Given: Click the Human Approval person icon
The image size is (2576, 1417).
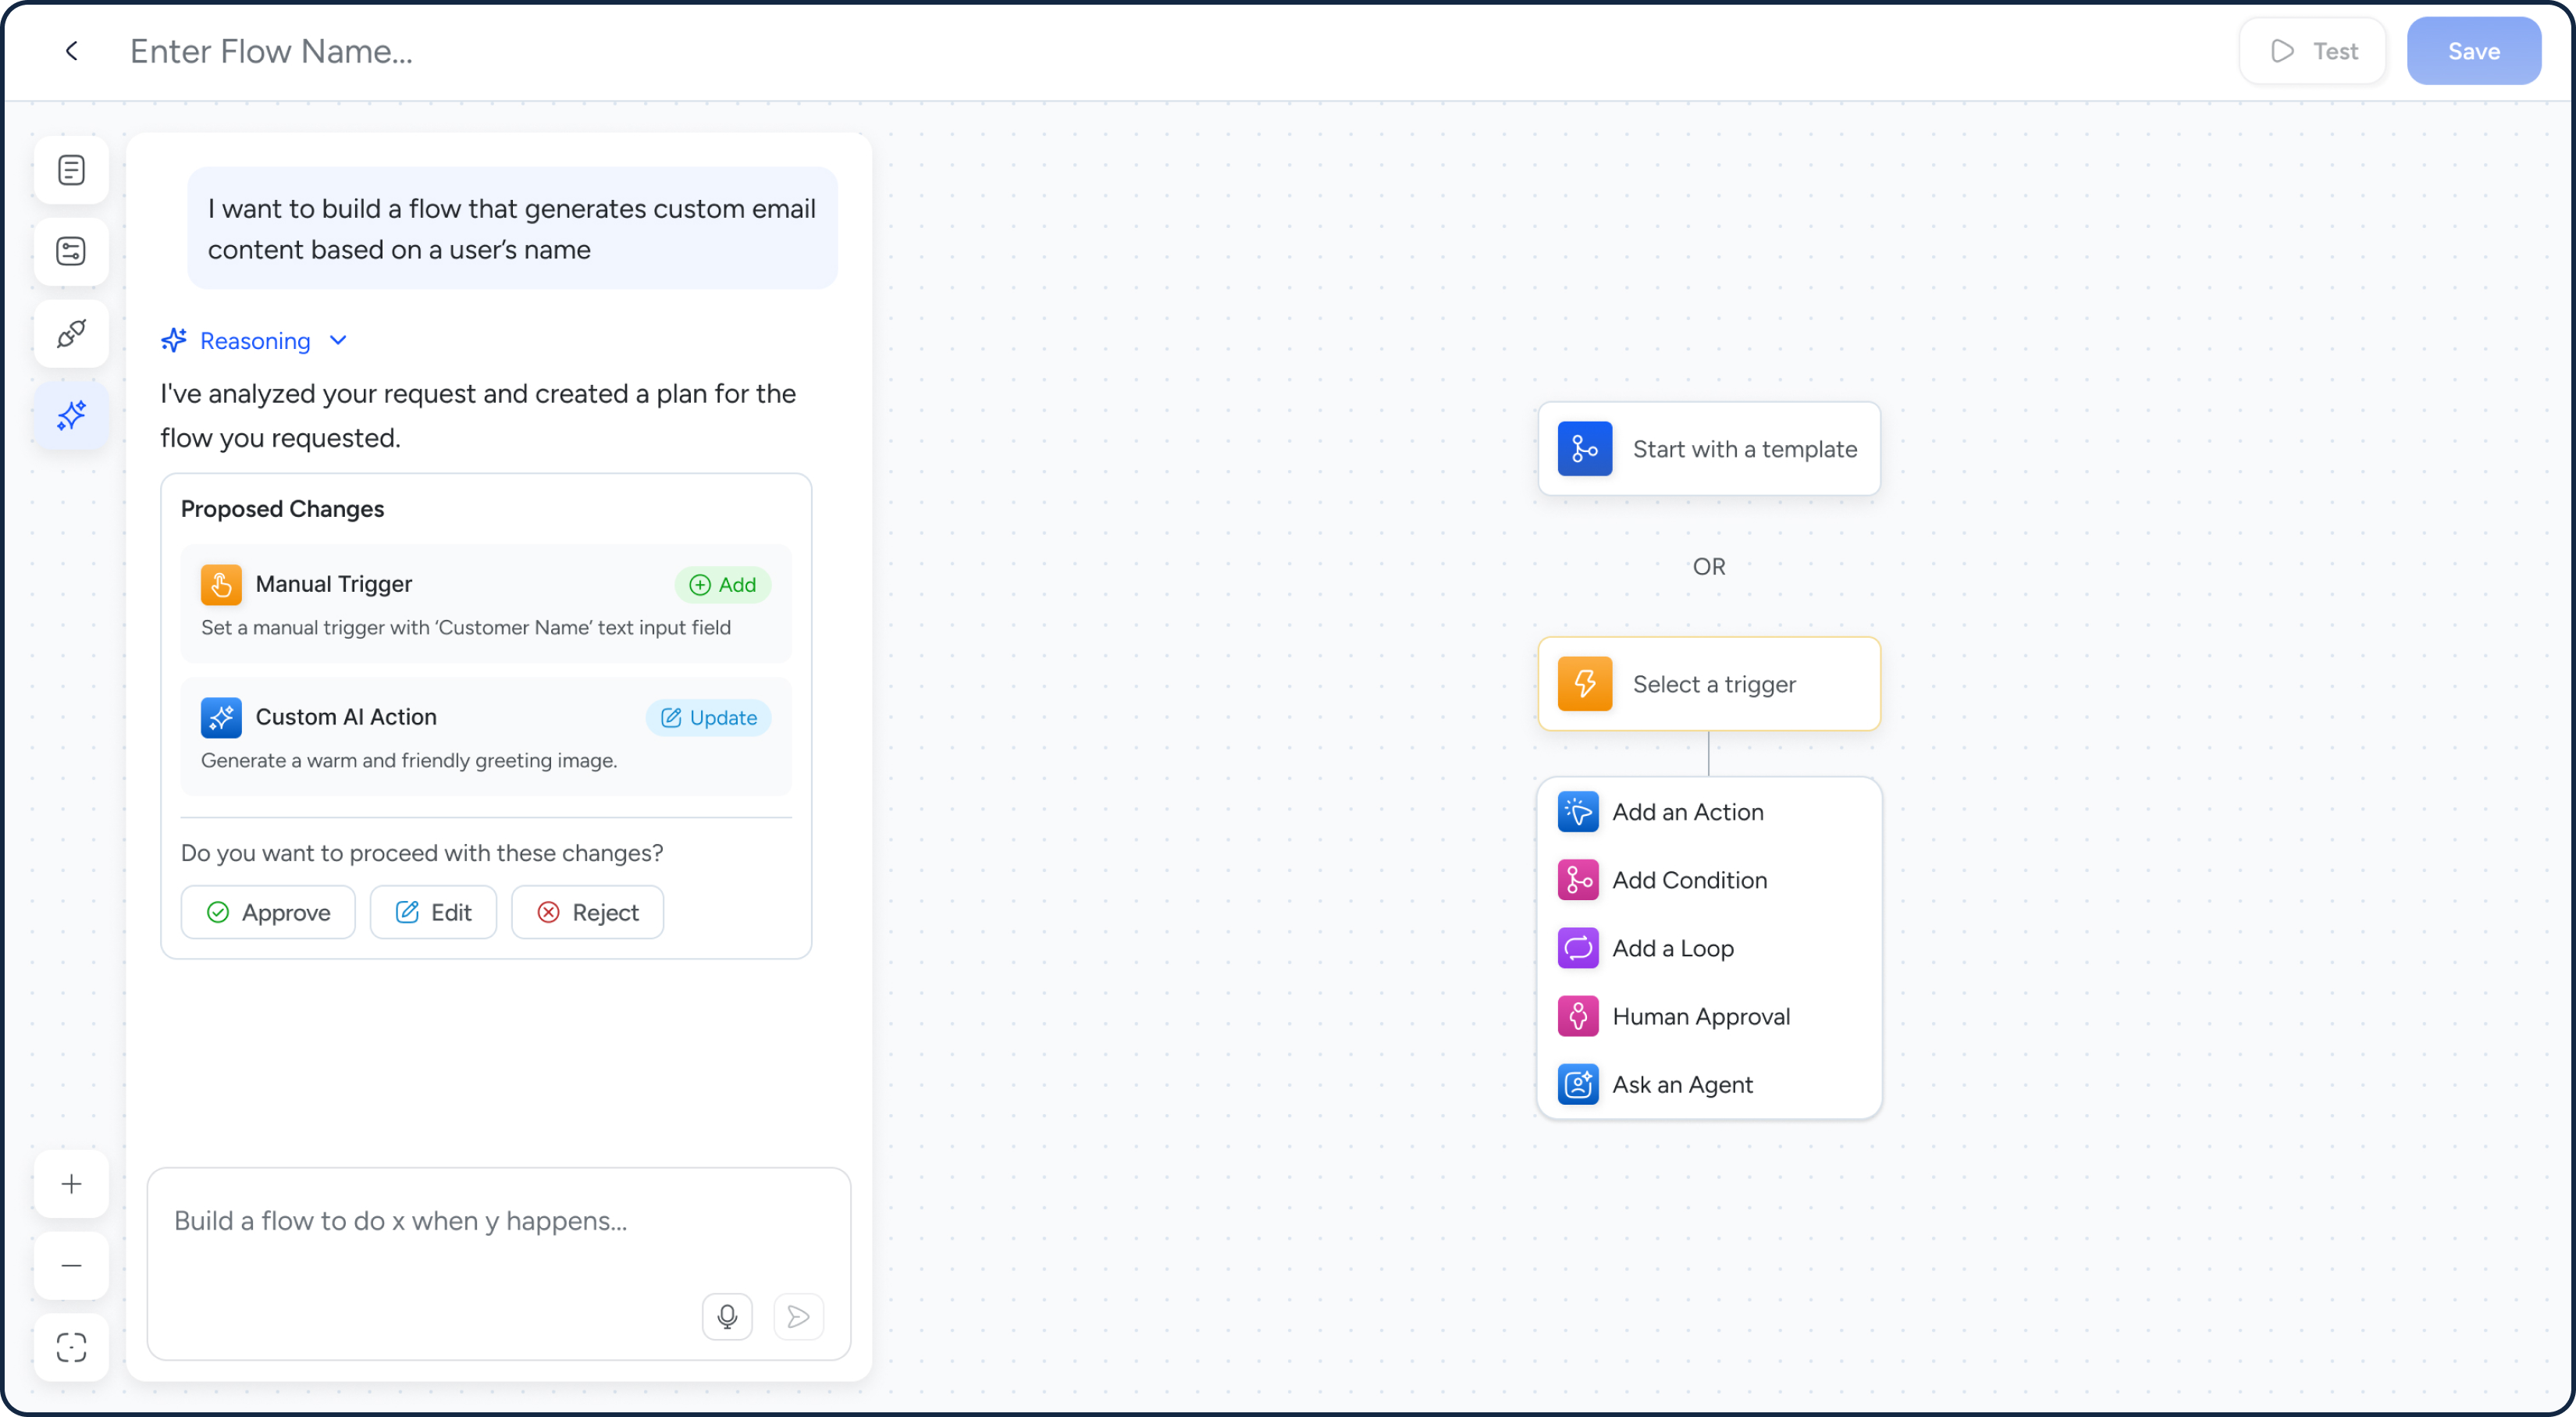Looking at the screenshot, I should 1578,1016.
